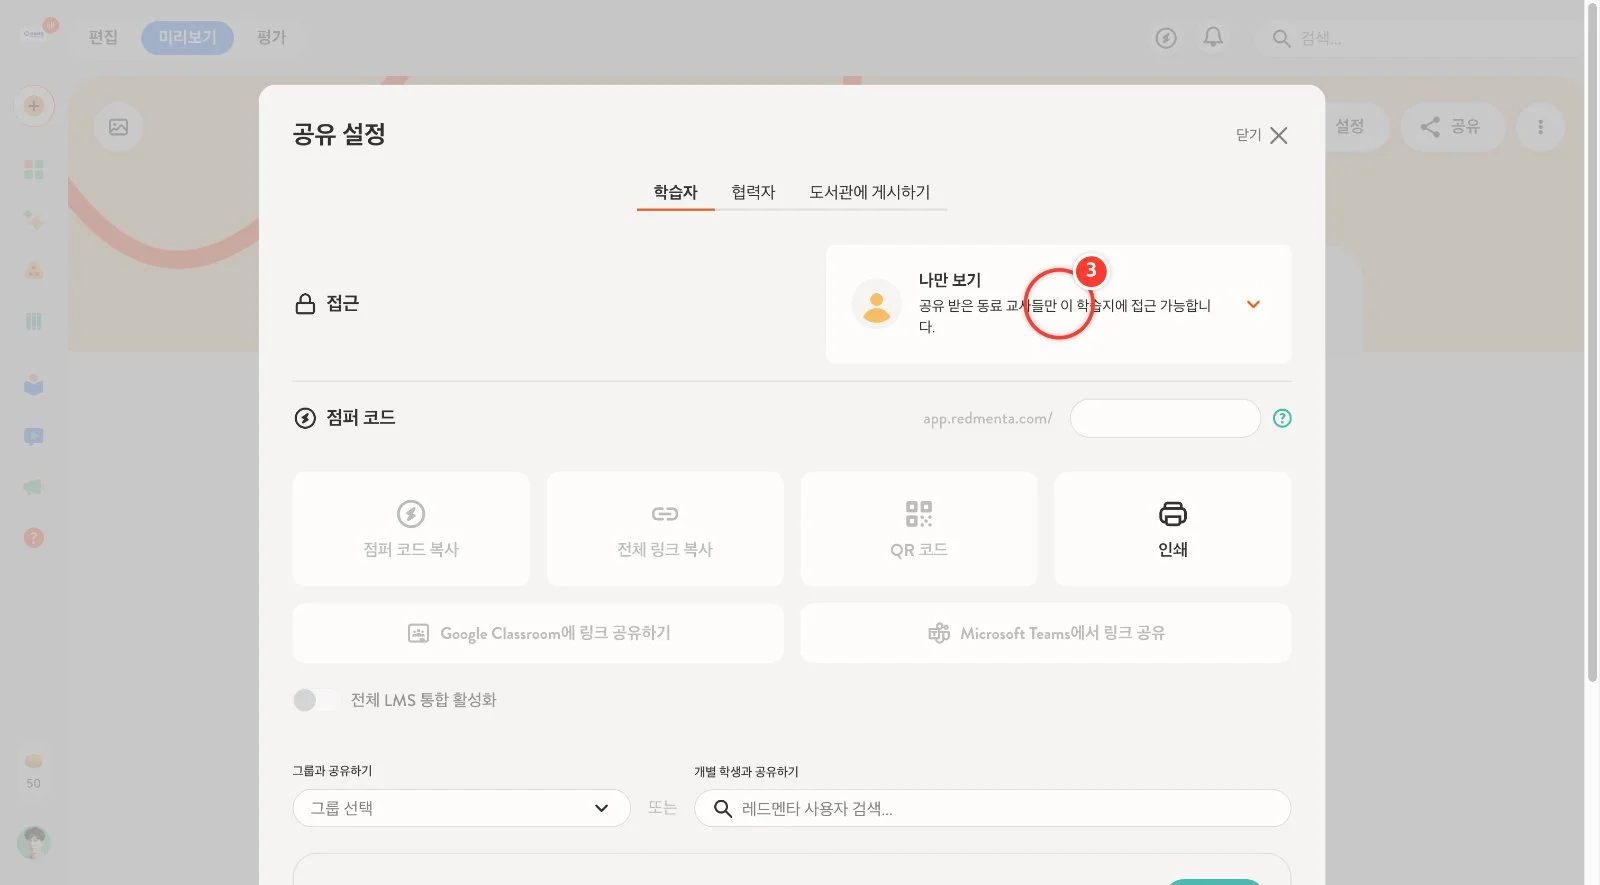Close the 공유 설정 dialog with 닫기
Image resolution: width=1600 pixels, height=885 pixels.
tap(1261, 135)
